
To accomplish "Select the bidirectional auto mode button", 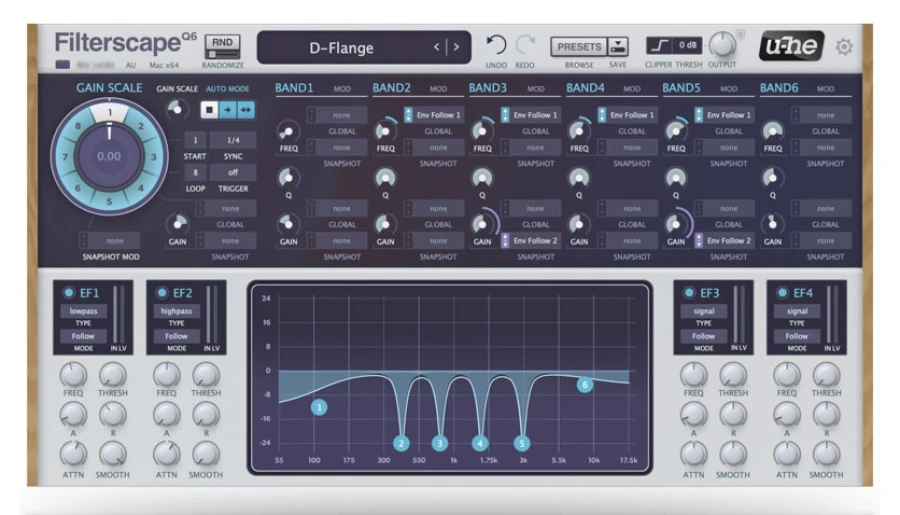I will 246,110.
